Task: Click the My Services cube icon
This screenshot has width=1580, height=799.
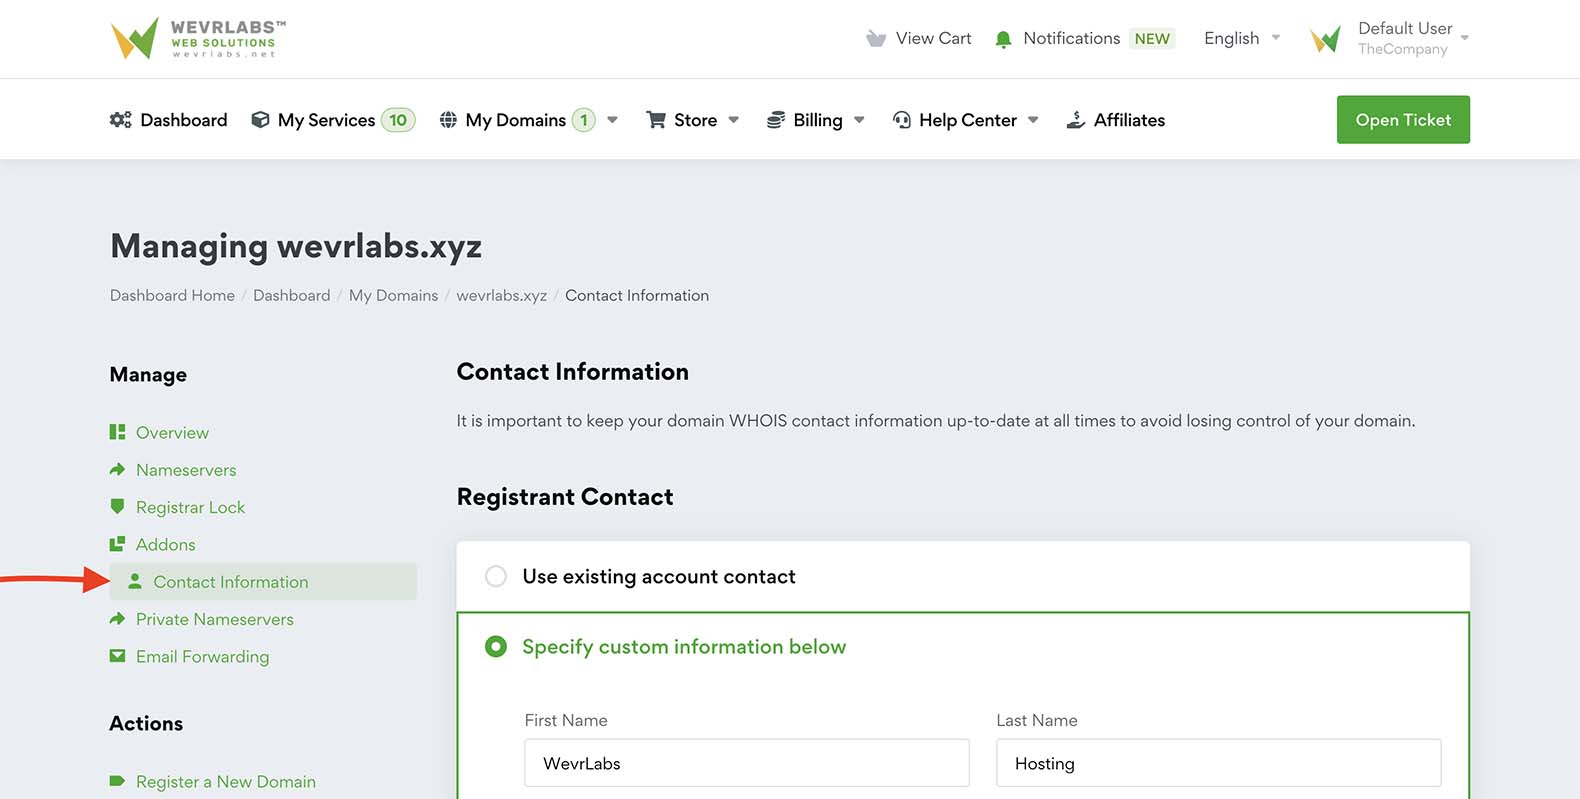Action: [x=260, y=120]
